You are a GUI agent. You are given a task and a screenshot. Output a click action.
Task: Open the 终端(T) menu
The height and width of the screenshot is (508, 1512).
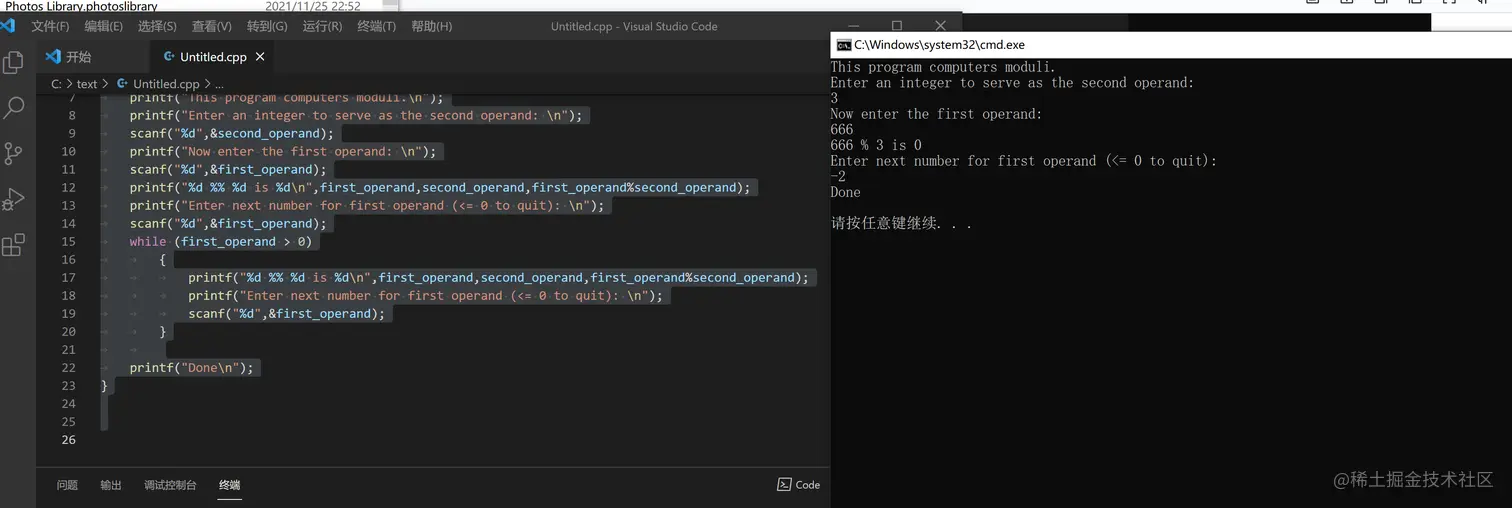tap(376, 26)
